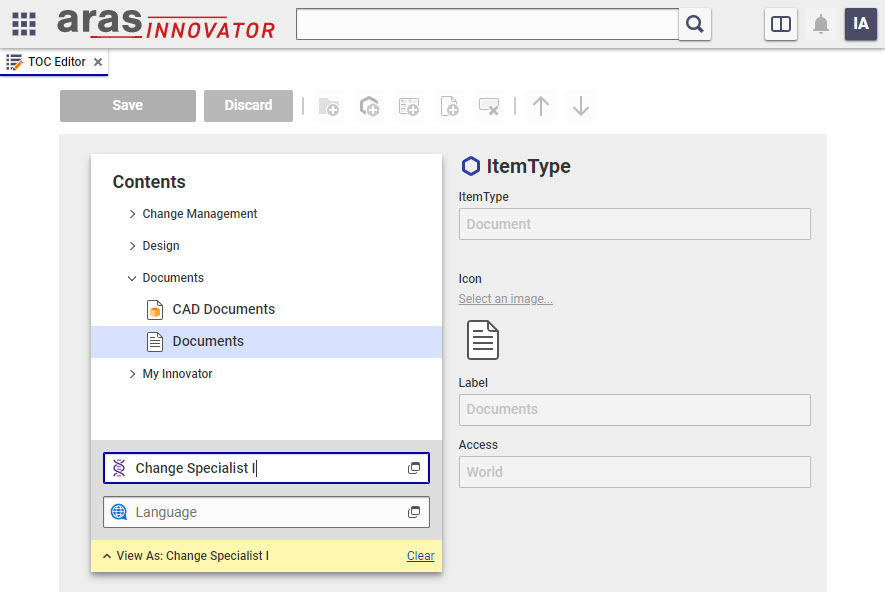Click the Access field showing World
885x604 pixels.
634,472
